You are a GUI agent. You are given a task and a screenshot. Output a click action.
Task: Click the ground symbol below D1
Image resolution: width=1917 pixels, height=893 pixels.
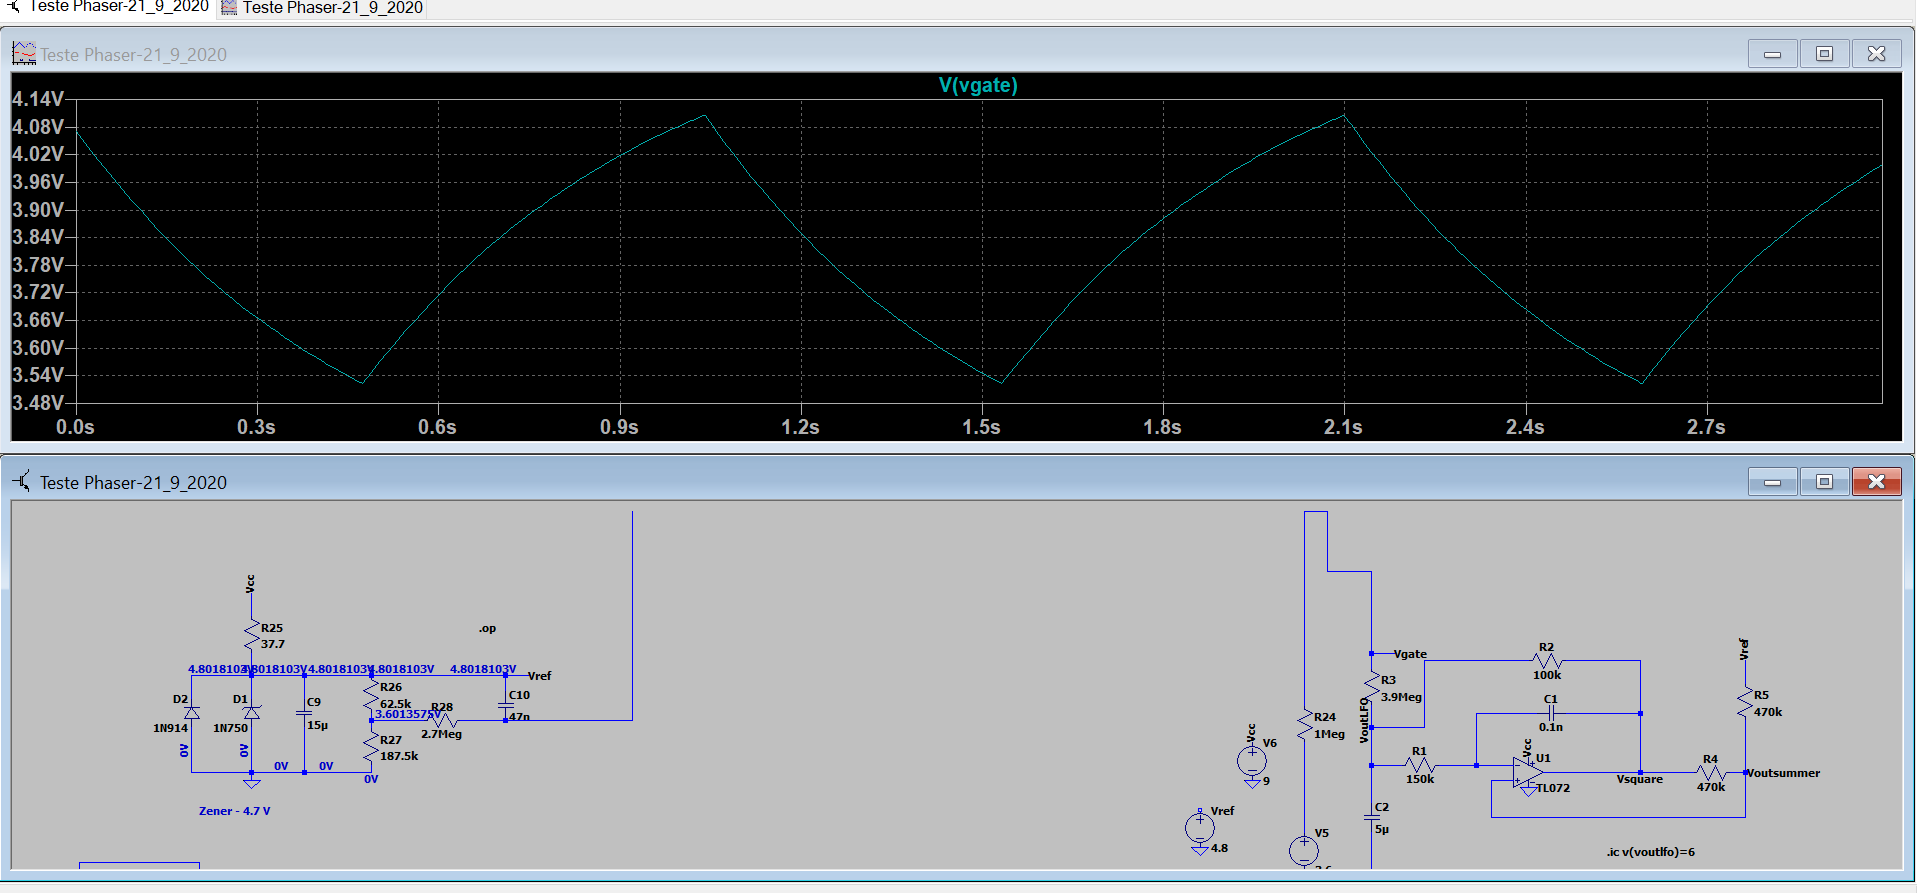252,782
